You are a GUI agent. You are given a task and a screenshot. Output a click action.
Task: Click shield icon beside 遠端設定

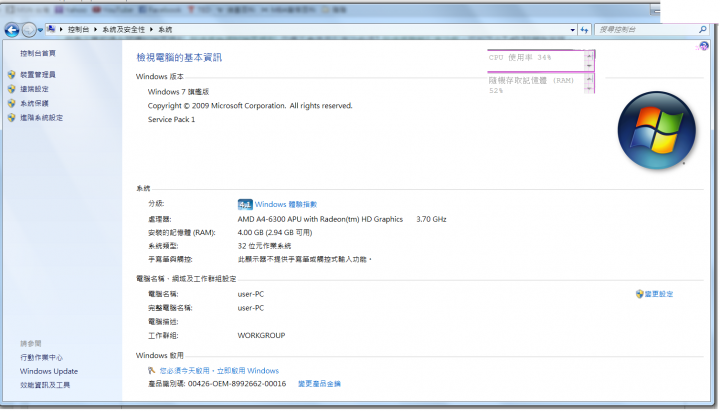click(11, 89)
